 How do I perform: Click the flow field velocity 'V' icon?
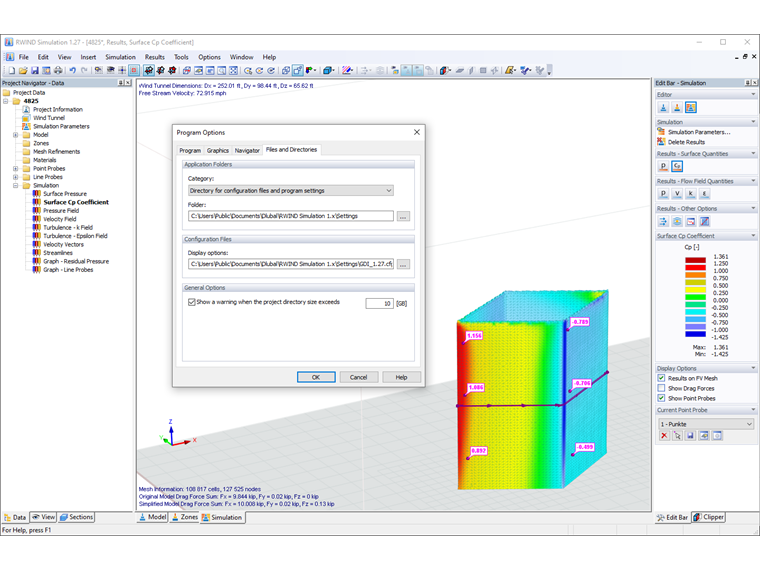[x=677, y=194]
